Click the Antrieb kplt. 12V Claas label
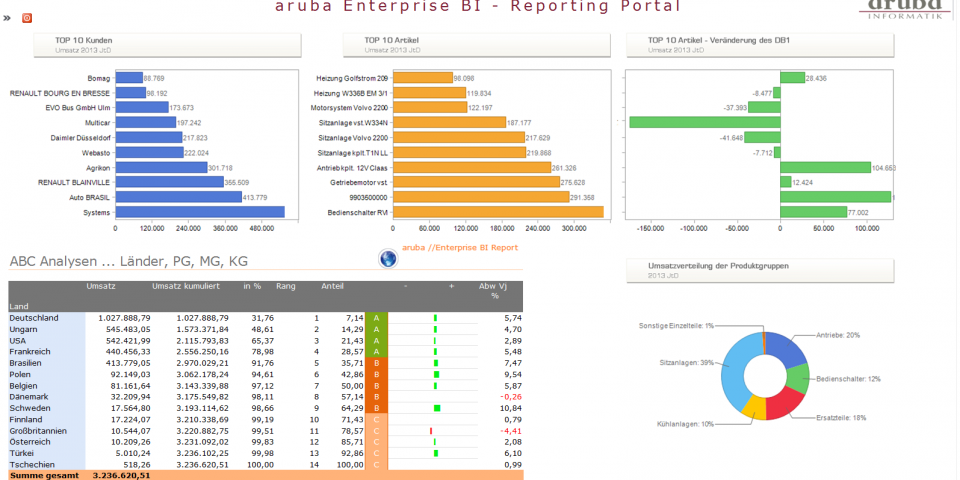 coord(353,167)
